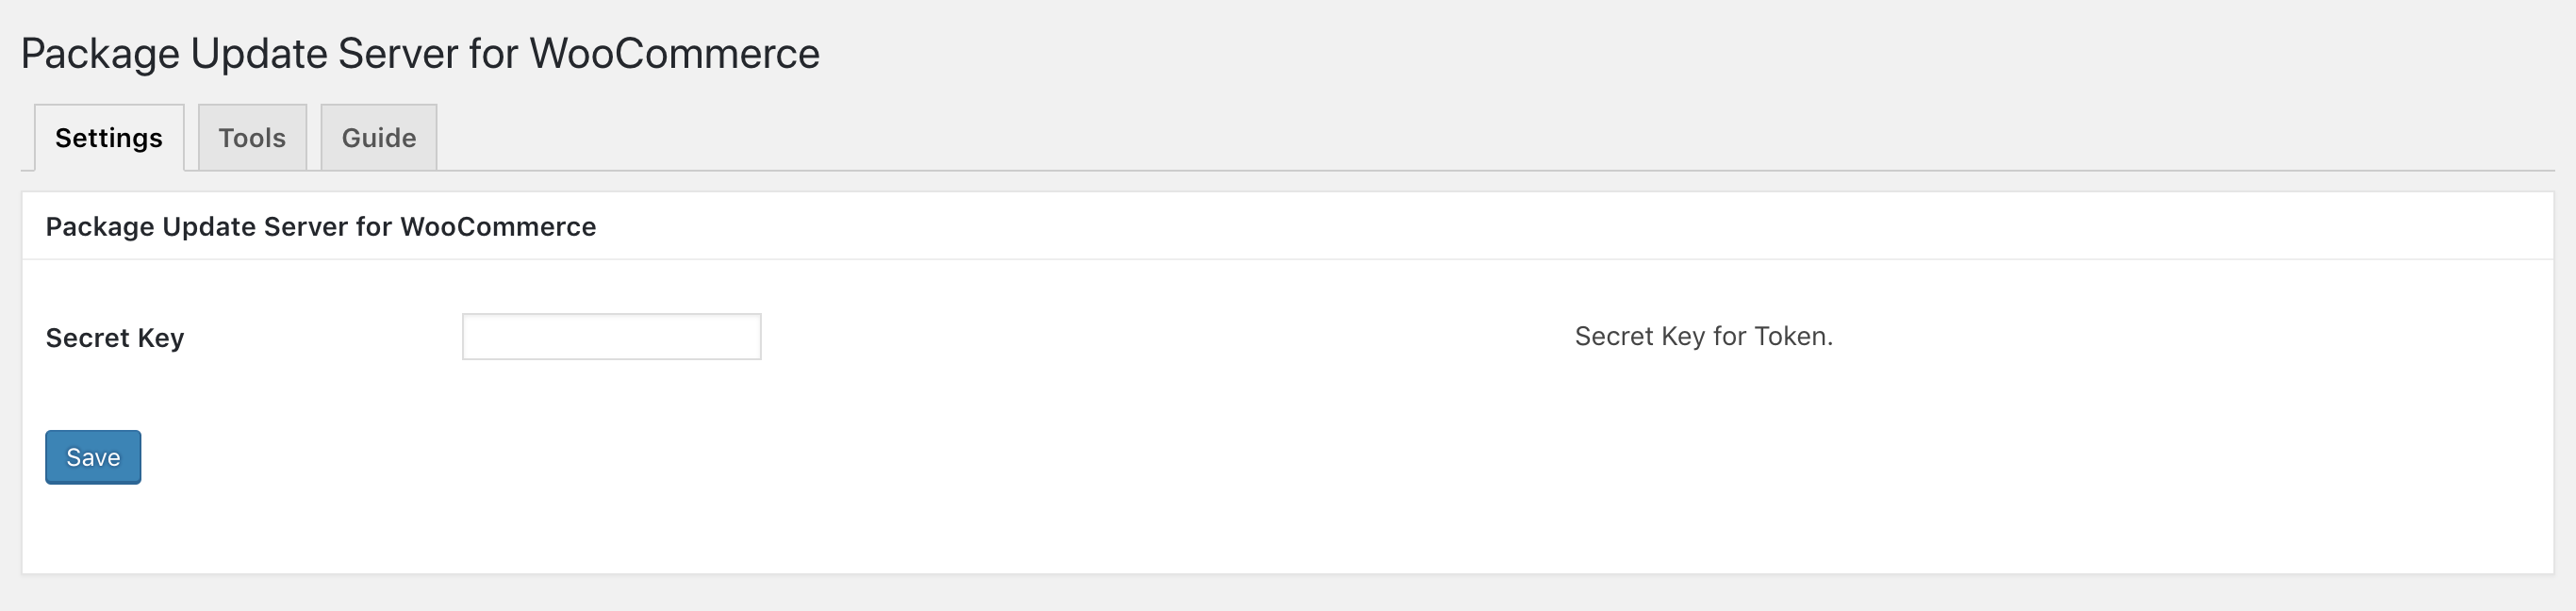This screenshot has width=2576, height=611.
Task: View the plugin Guide tab
Action: click(x=378, y=138)
